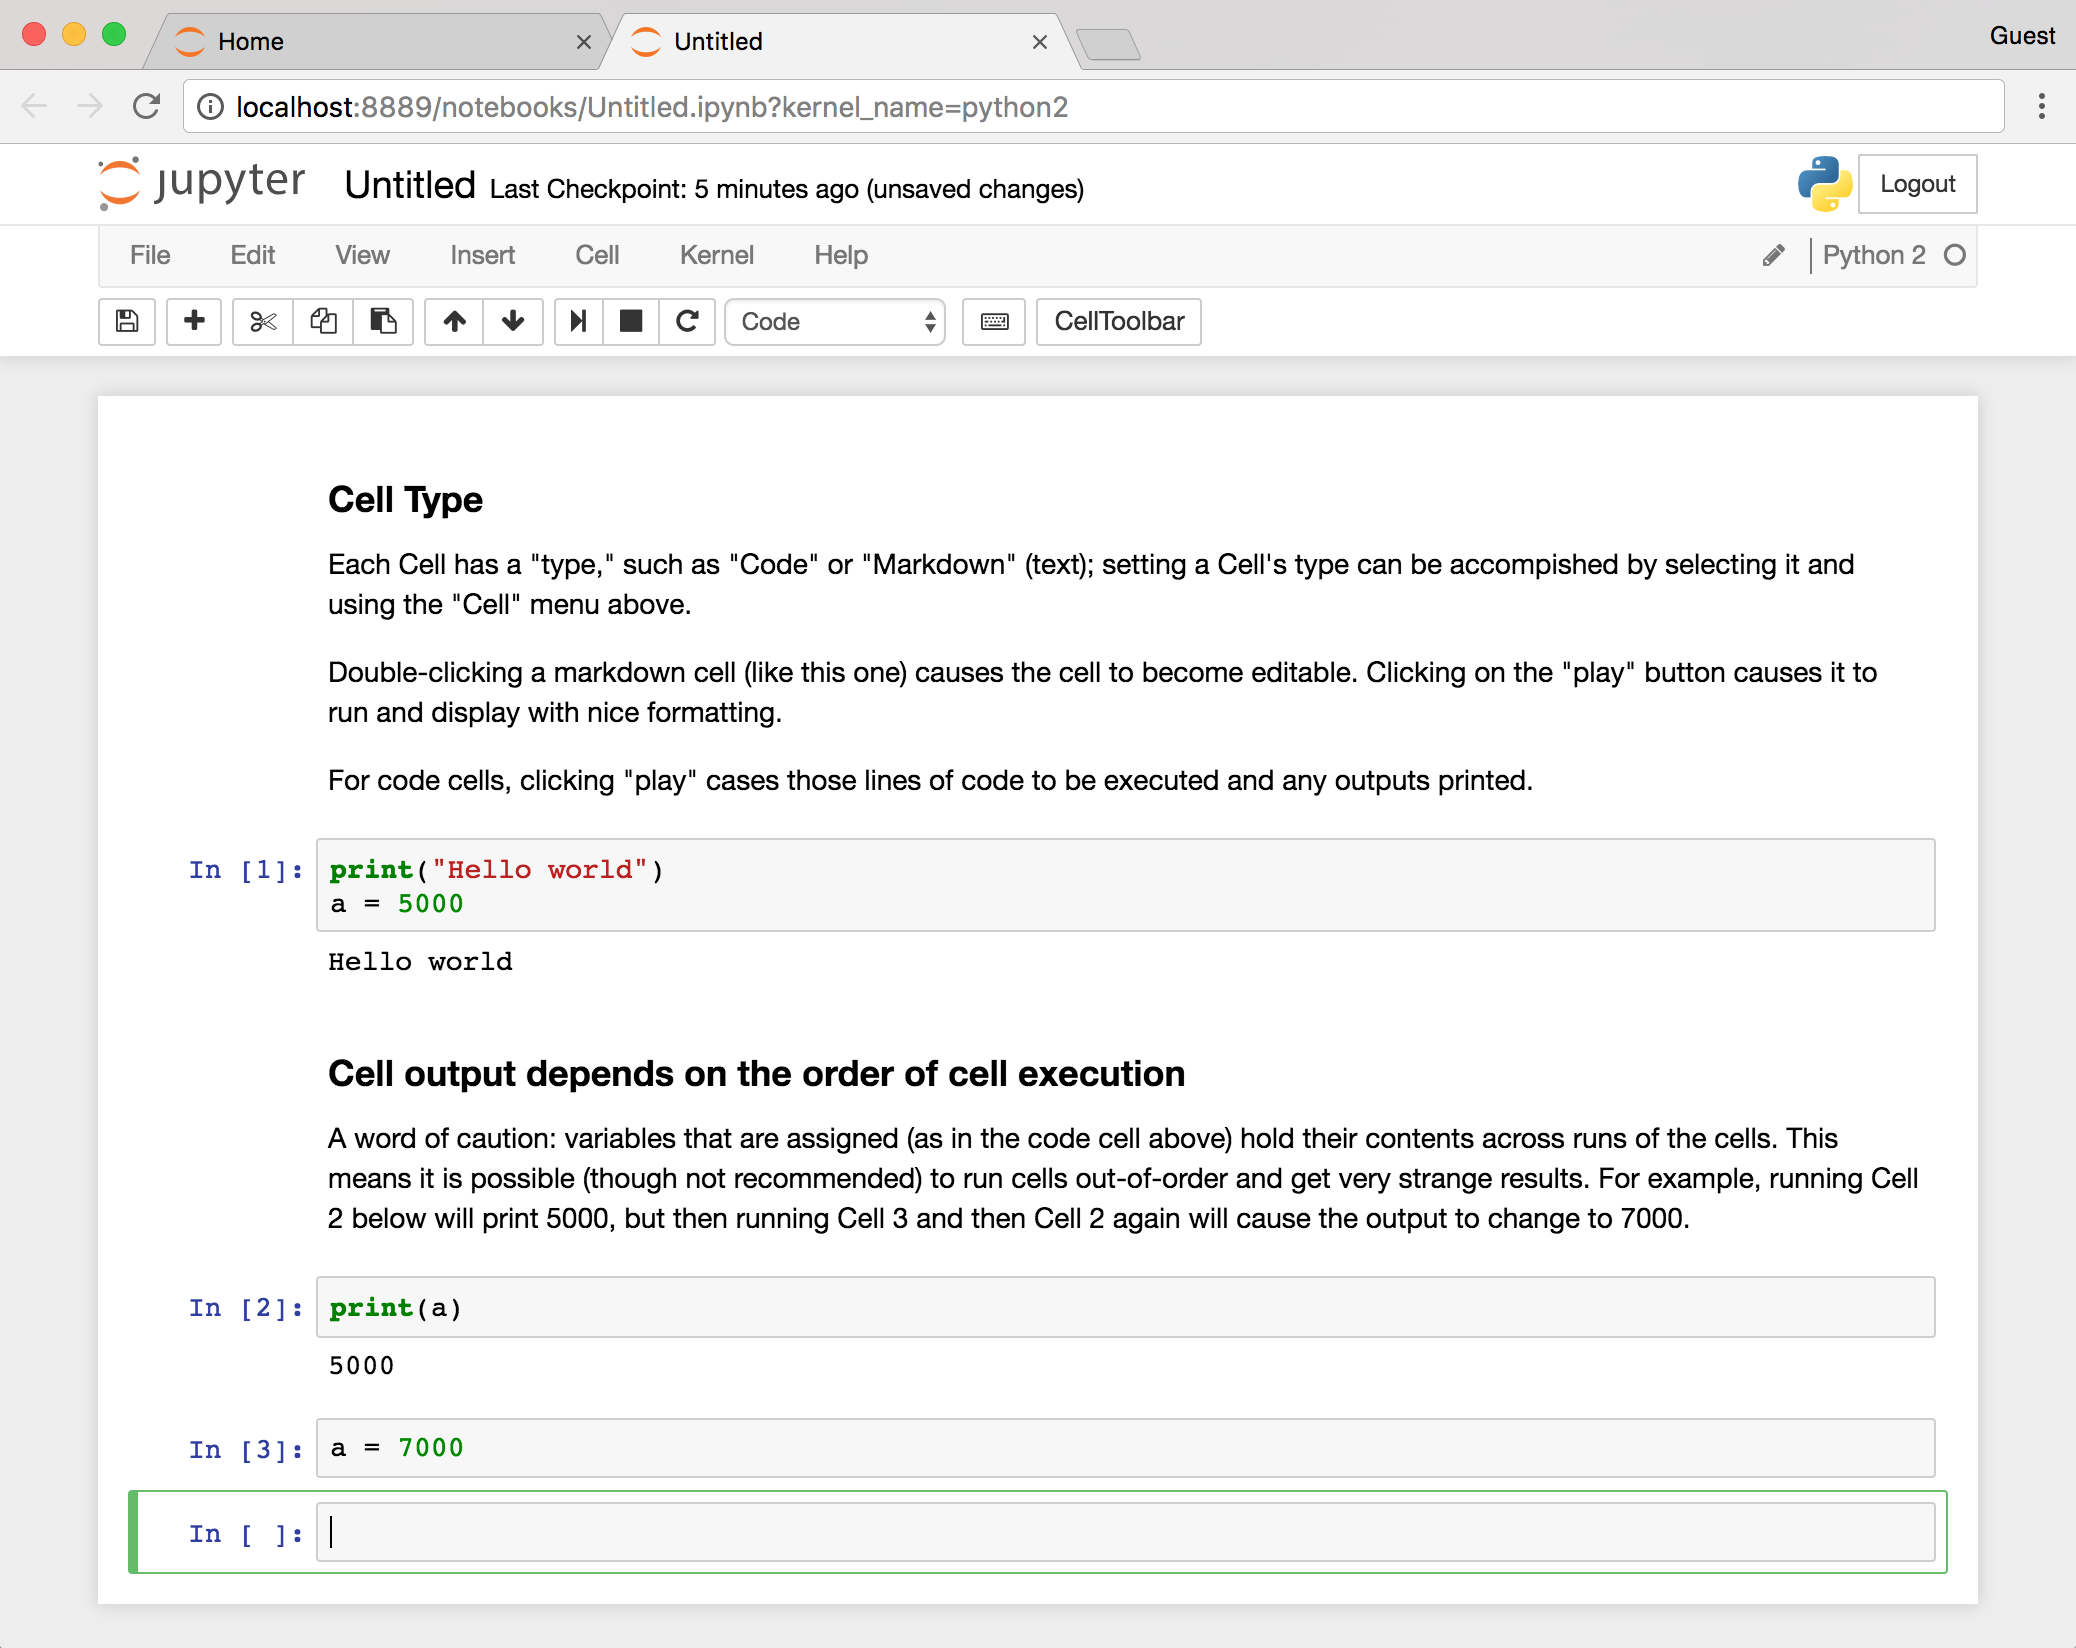
Task: Open the Kernel menu
Action: point(716,255)
